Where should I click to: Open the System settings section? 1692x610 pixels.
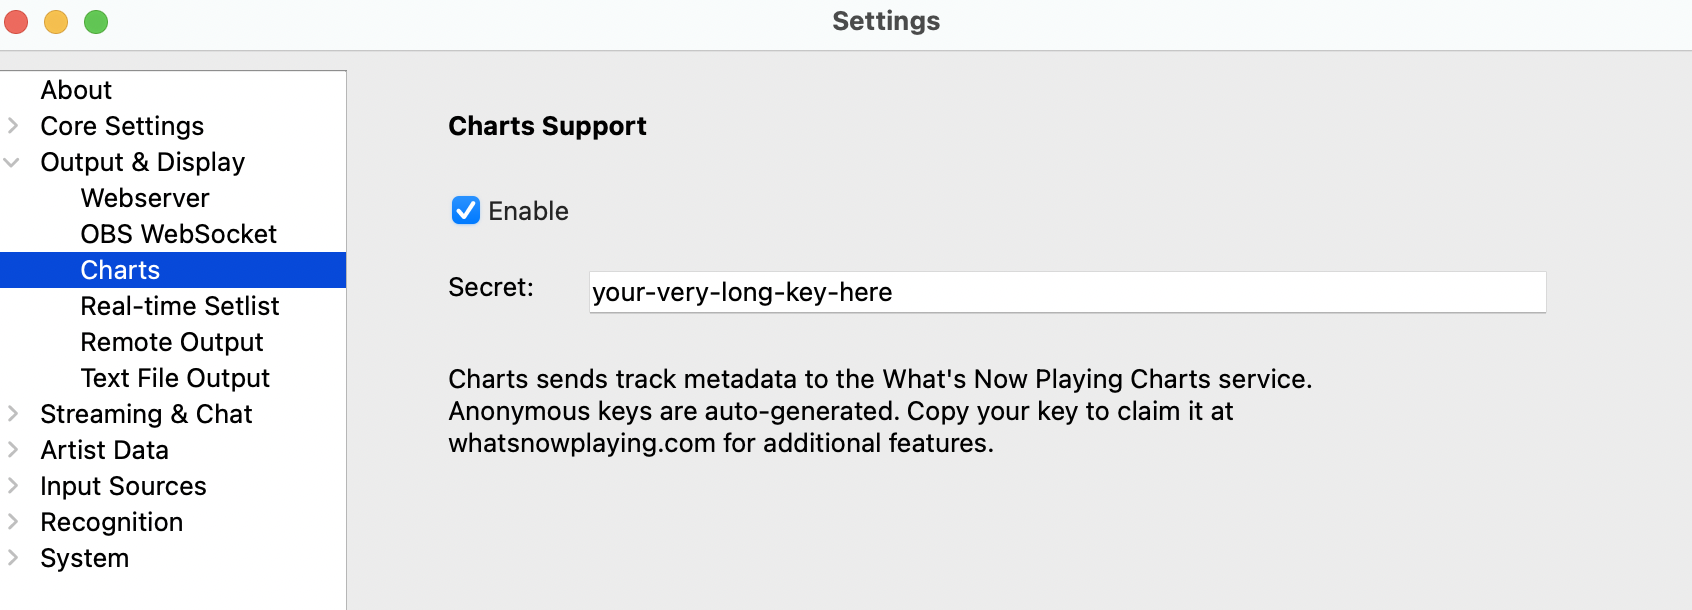point(84,557)
